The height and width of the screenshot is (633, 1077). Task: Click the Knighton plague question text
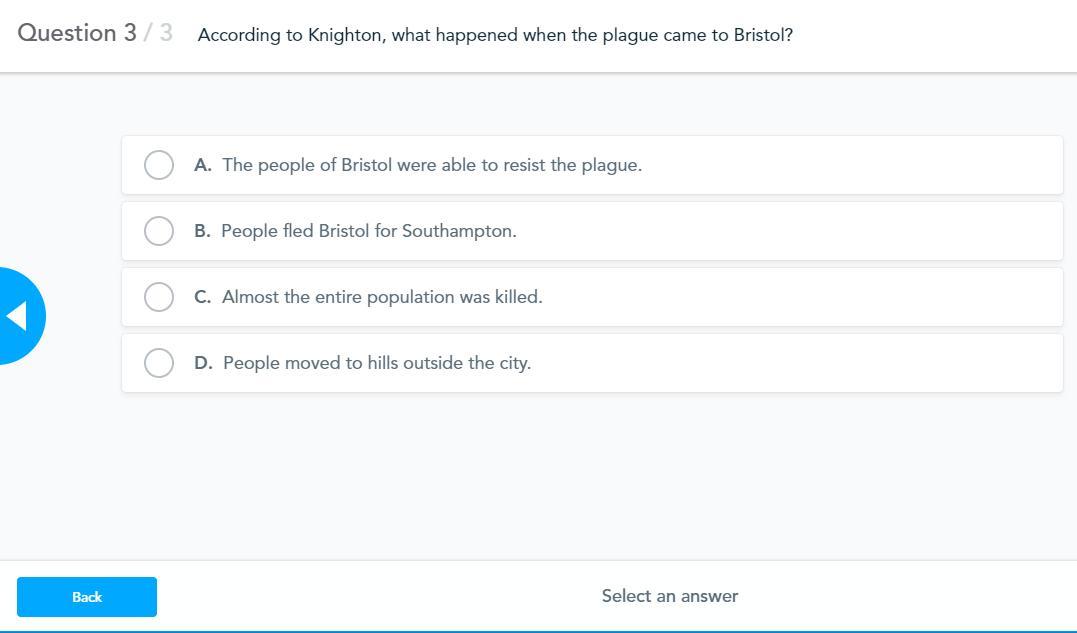click(x=495, y=35)
